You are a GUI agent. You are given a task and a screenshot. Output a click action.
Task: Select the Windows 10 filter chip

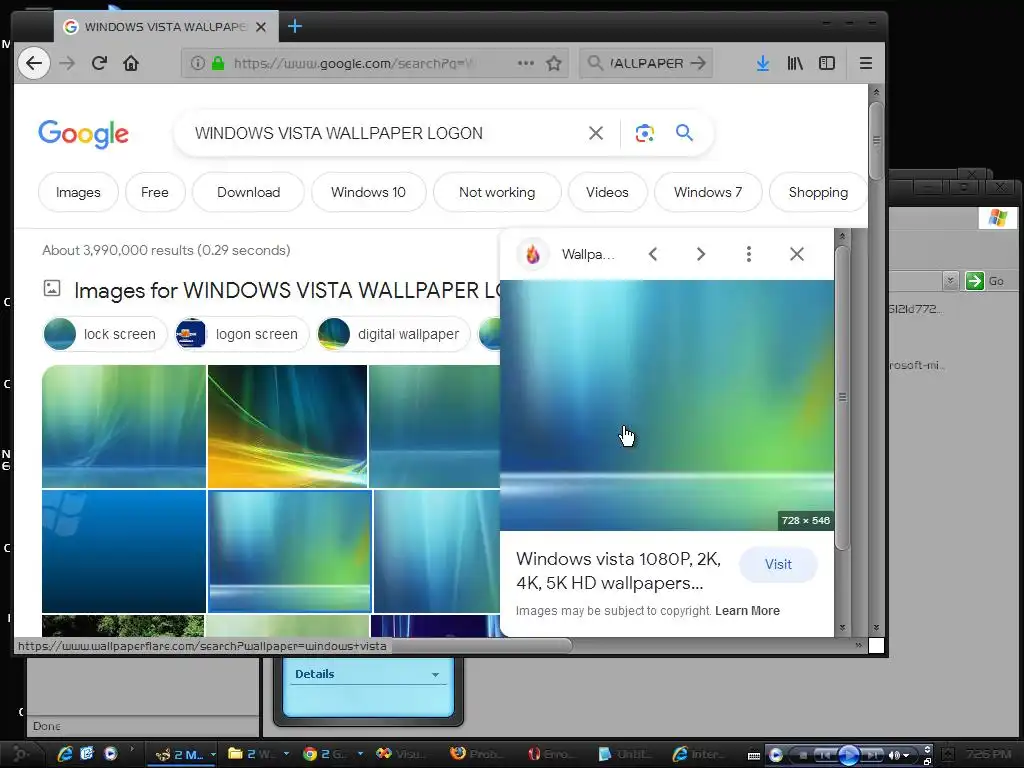pos(368,192)
